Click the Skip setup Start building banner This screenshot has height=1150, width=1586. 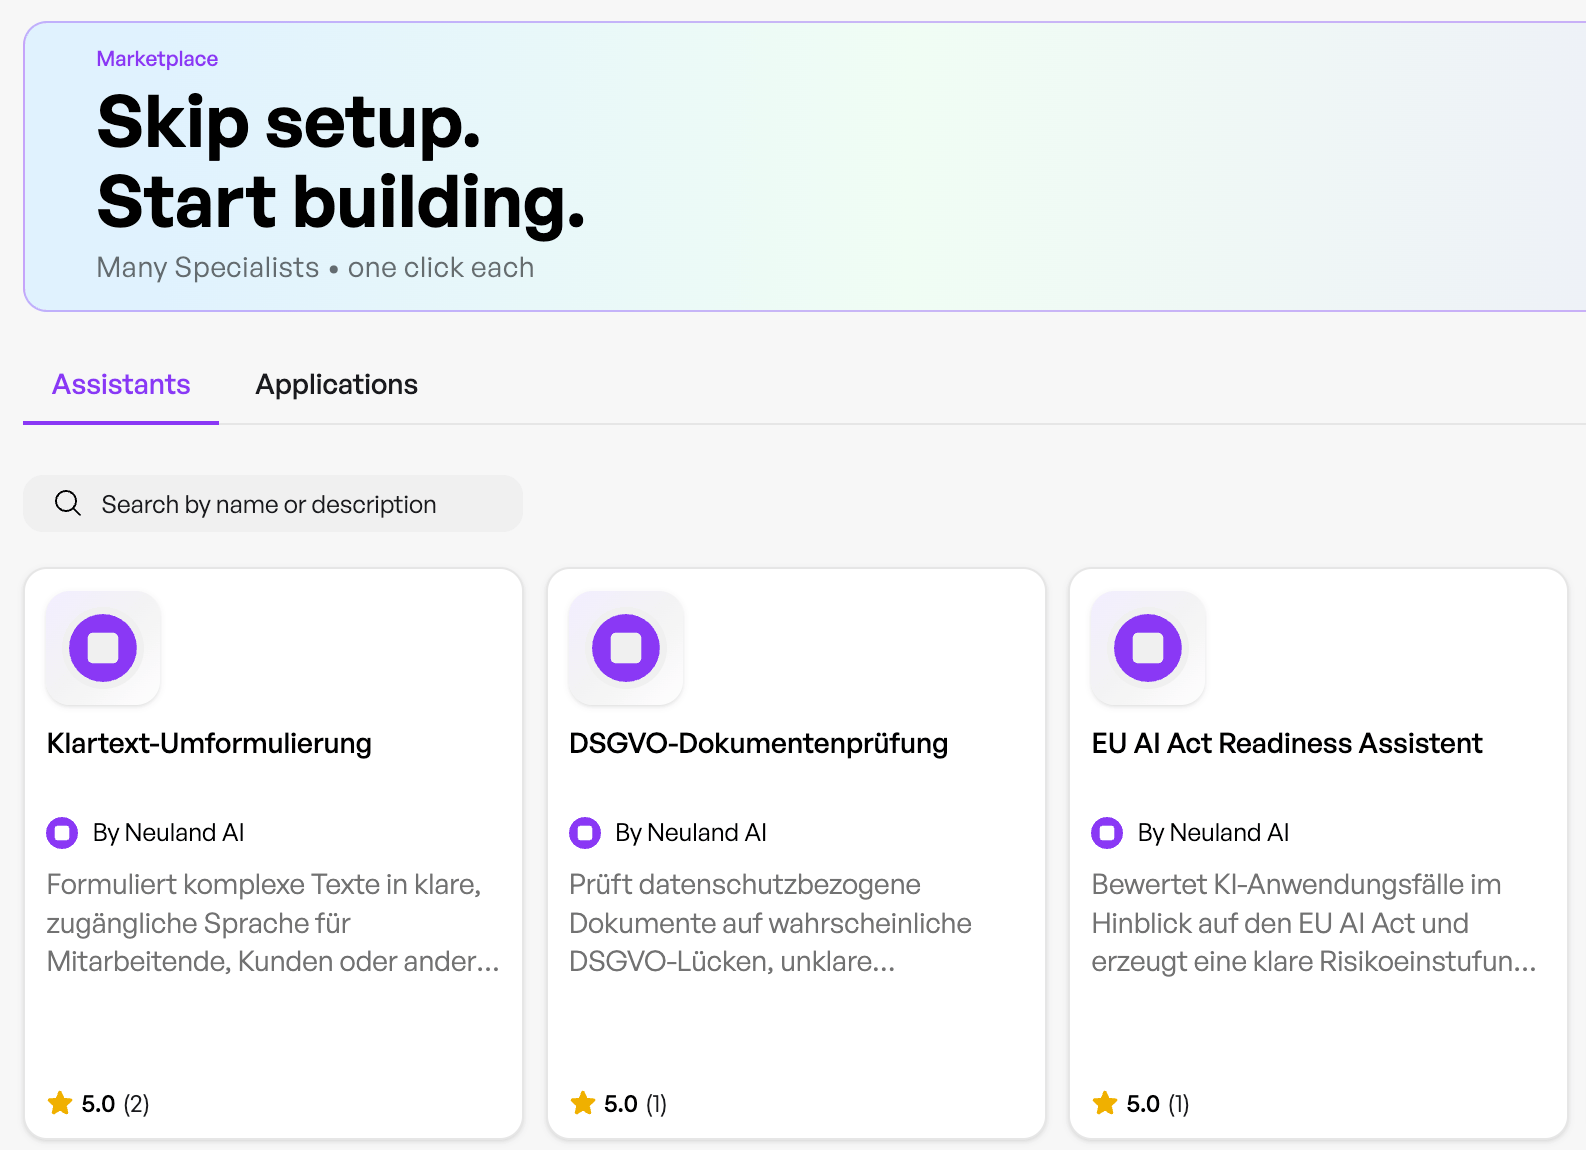805,166
